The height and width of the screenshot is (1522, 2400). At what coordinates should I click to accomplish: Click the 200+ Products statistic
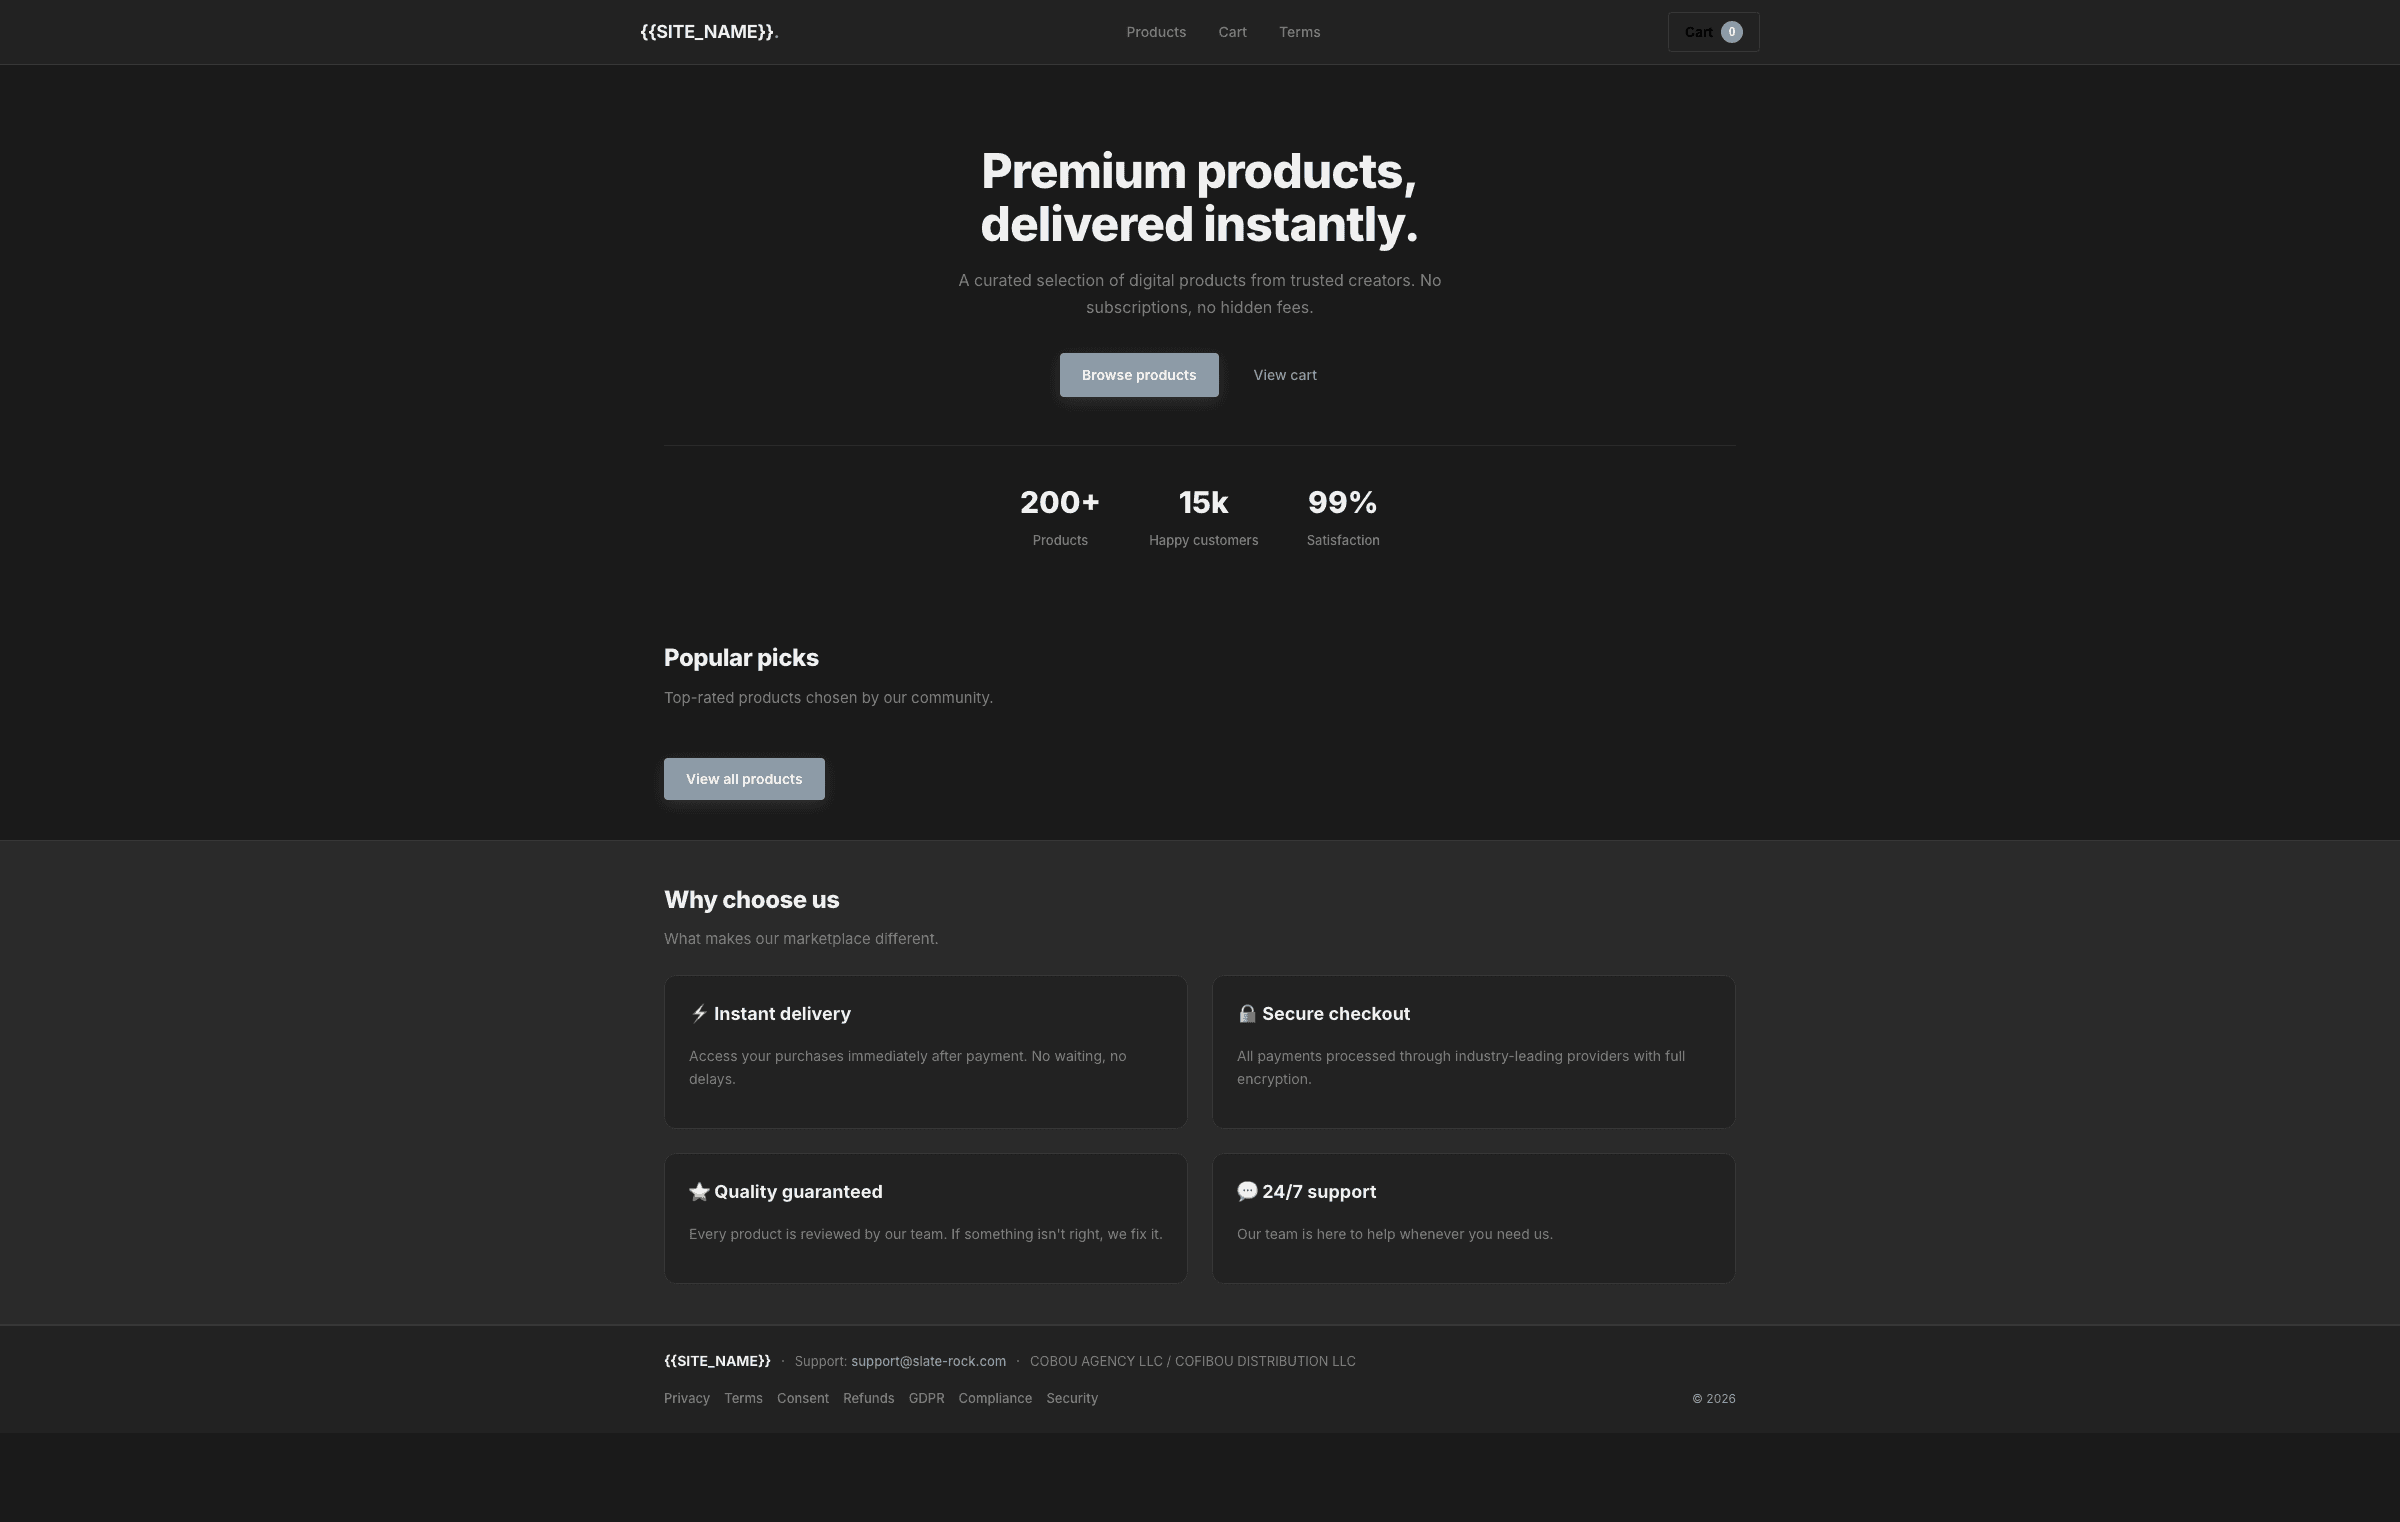point(1060,517)
